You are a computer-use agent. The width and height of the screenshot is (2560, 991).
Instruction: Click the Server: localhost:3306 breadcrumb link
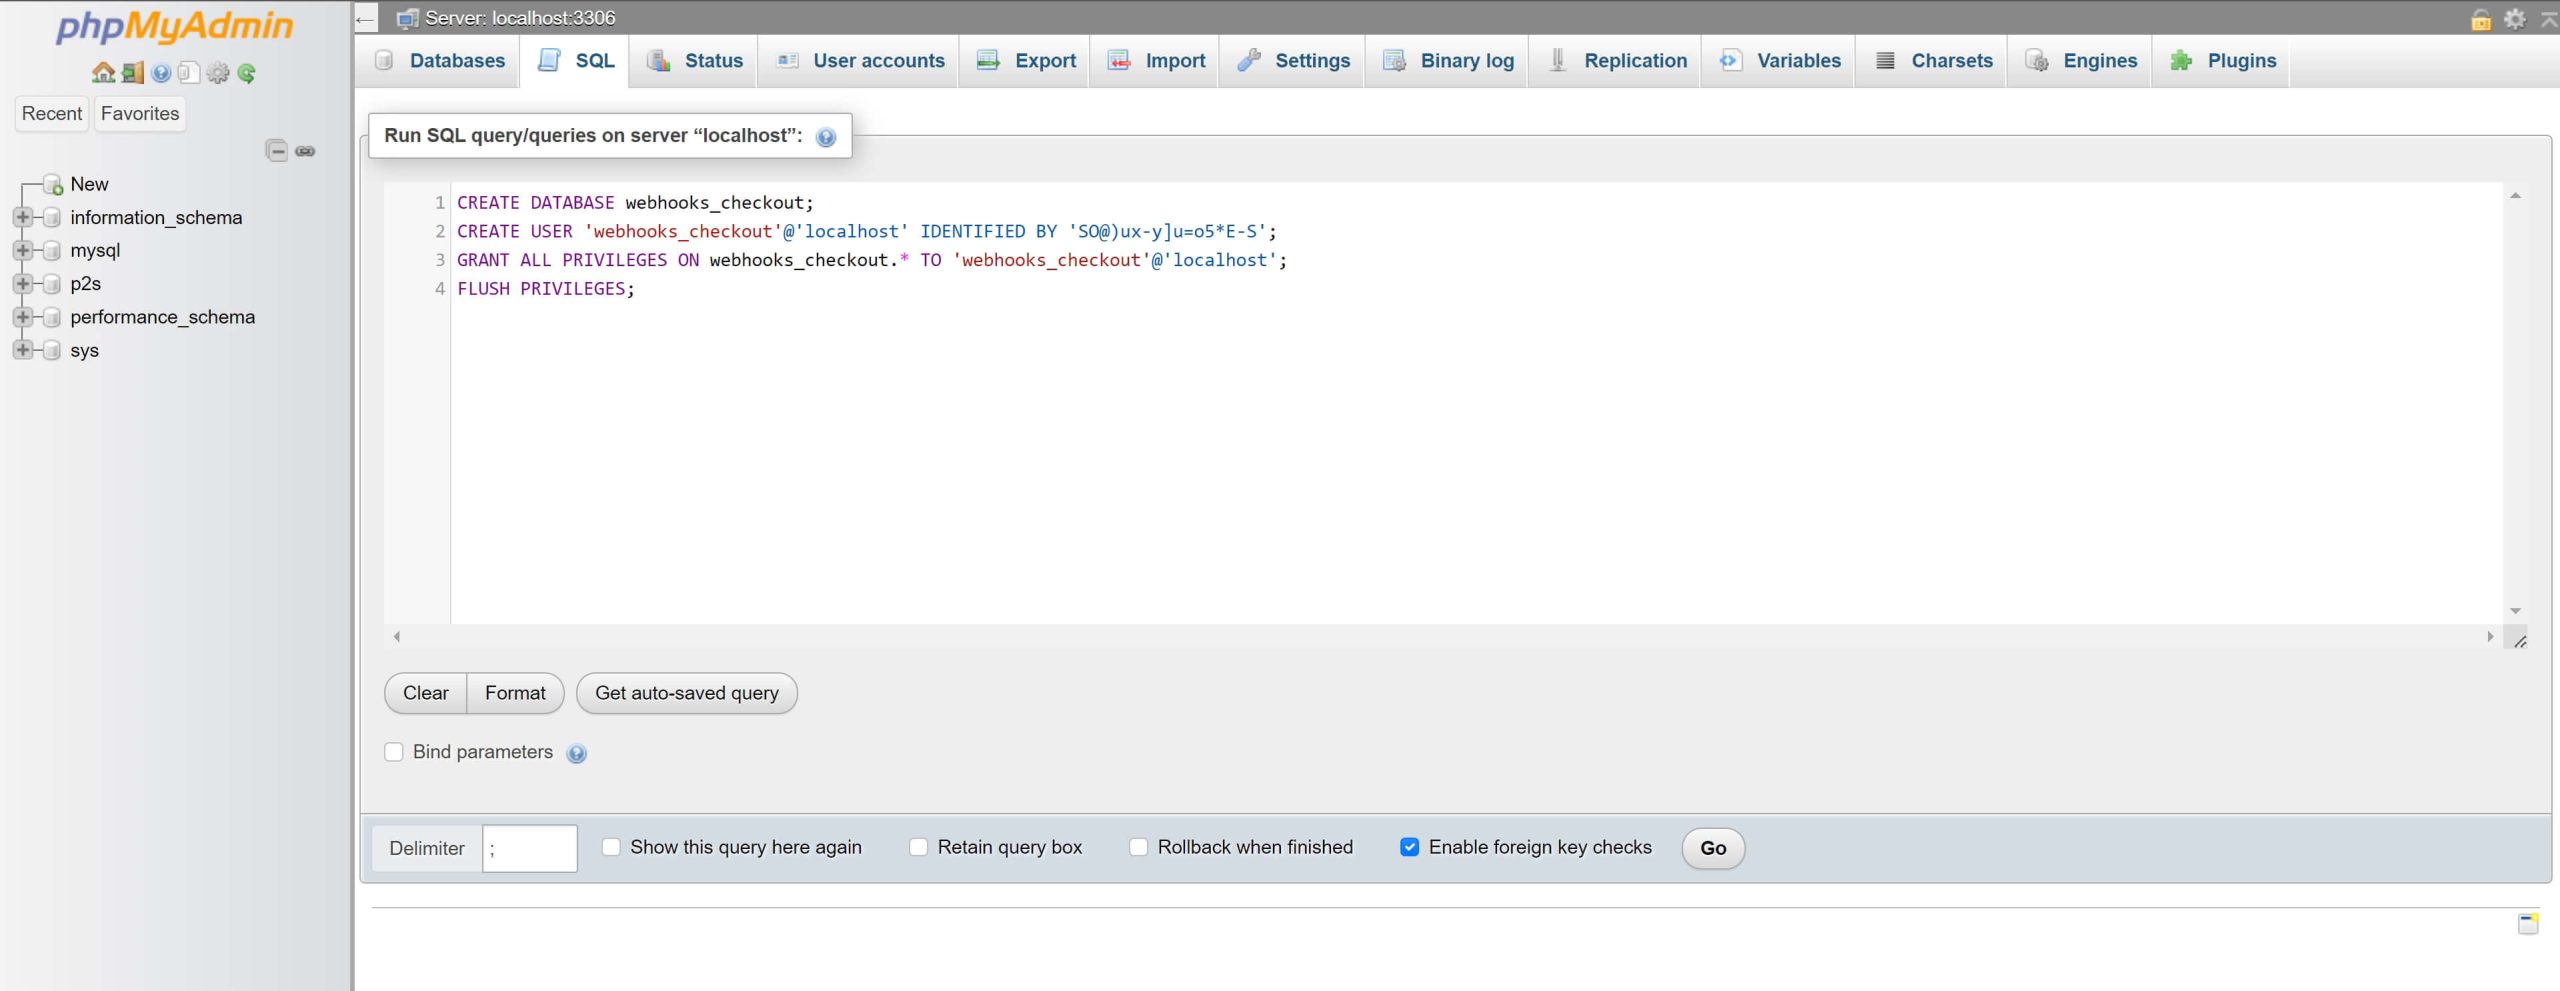pos(520,18)
